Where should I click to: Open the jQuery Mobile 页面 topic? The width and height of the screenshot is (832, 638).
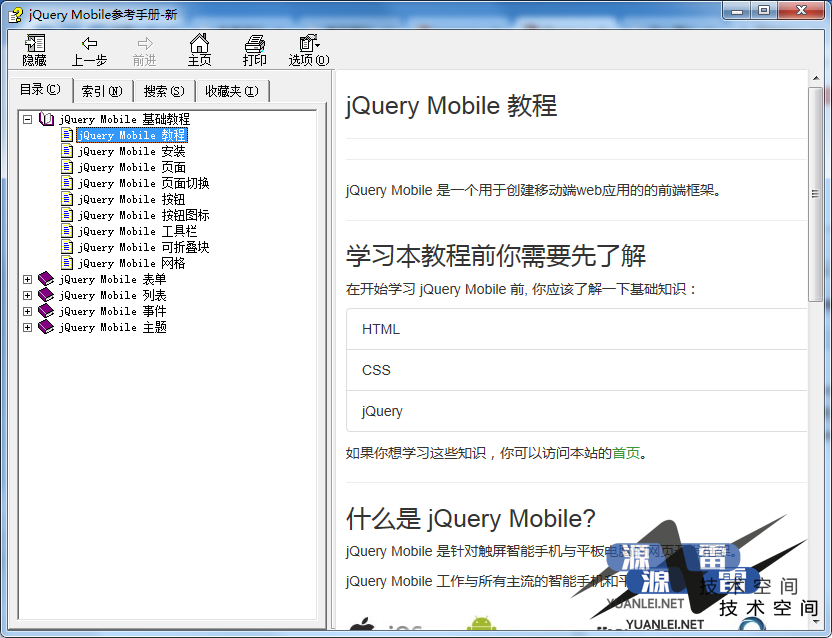coord(132,167)
